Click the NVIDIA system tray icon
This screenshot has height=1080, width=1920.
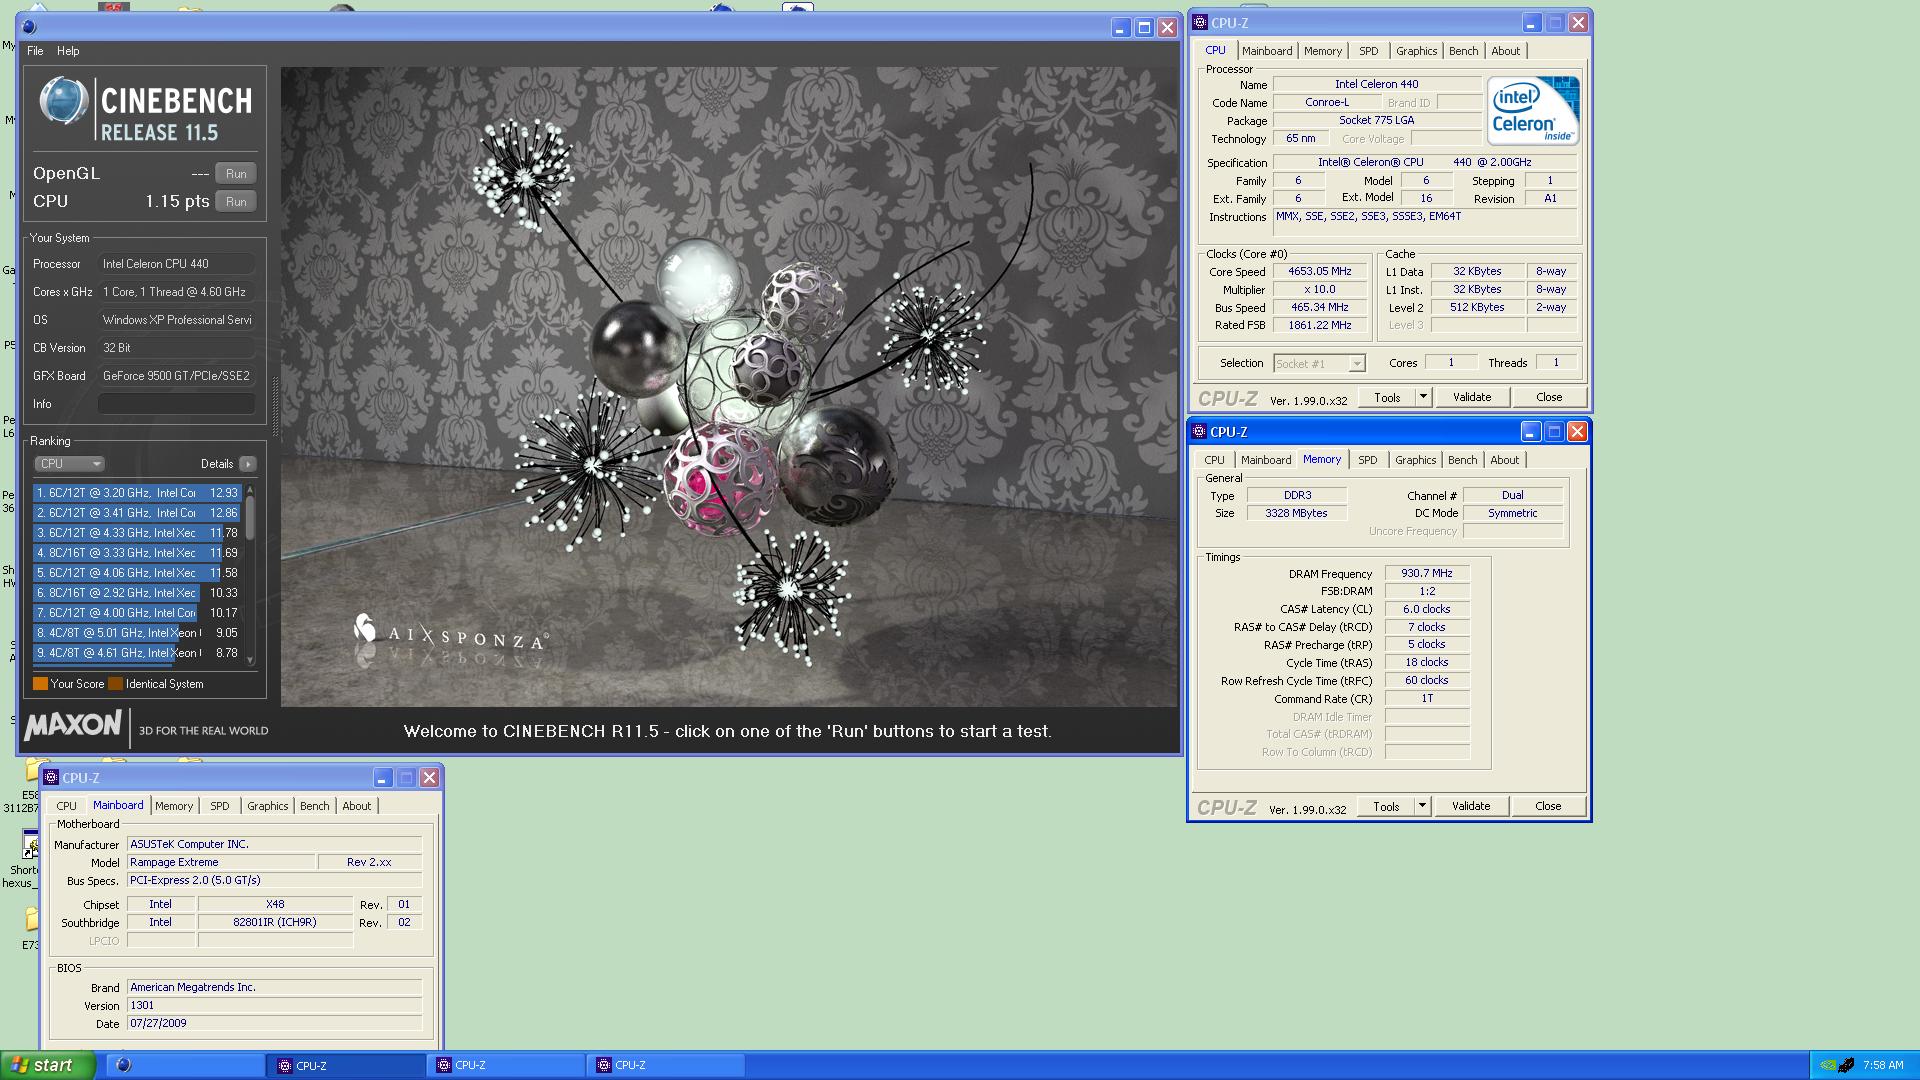[1826, 1066]
